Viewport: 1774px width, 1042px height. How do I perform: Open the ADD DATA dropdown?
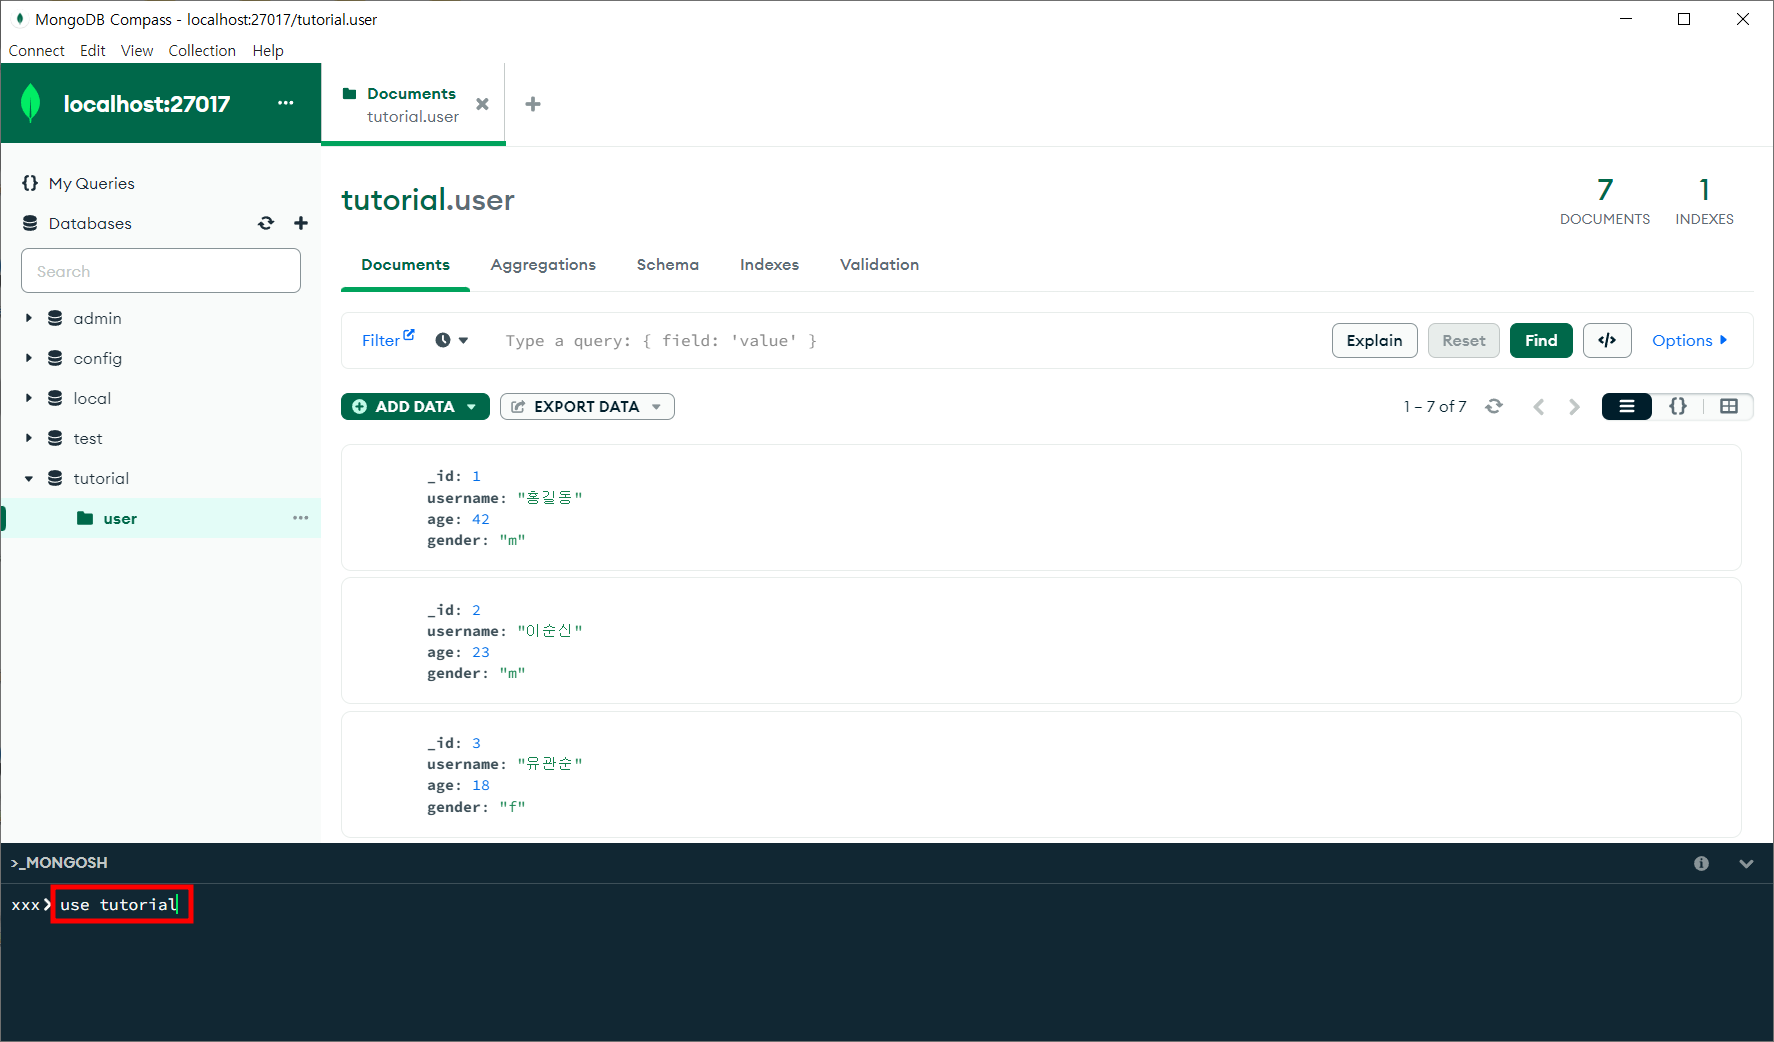point(415,406)
